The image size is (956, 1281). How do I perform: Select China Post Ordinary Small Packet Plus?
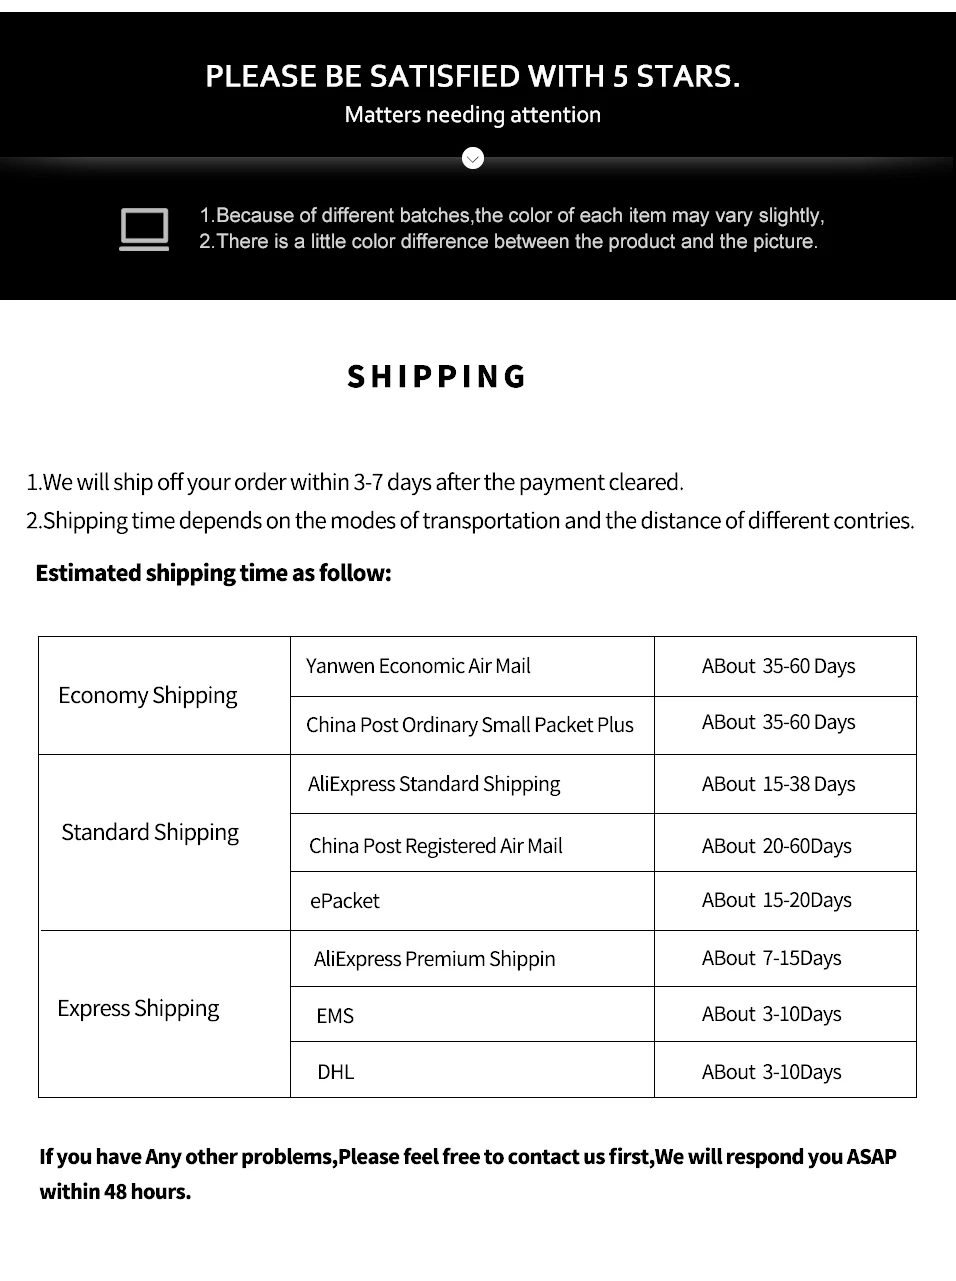coord(472,725)
